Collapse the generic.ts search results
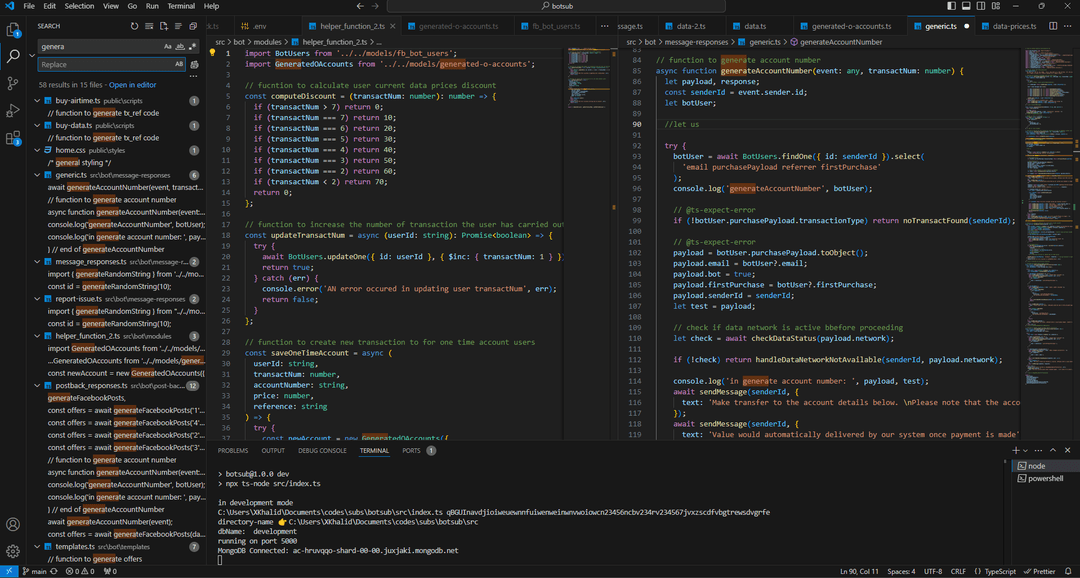This screenshot has width=1080, height=578. 37,175
